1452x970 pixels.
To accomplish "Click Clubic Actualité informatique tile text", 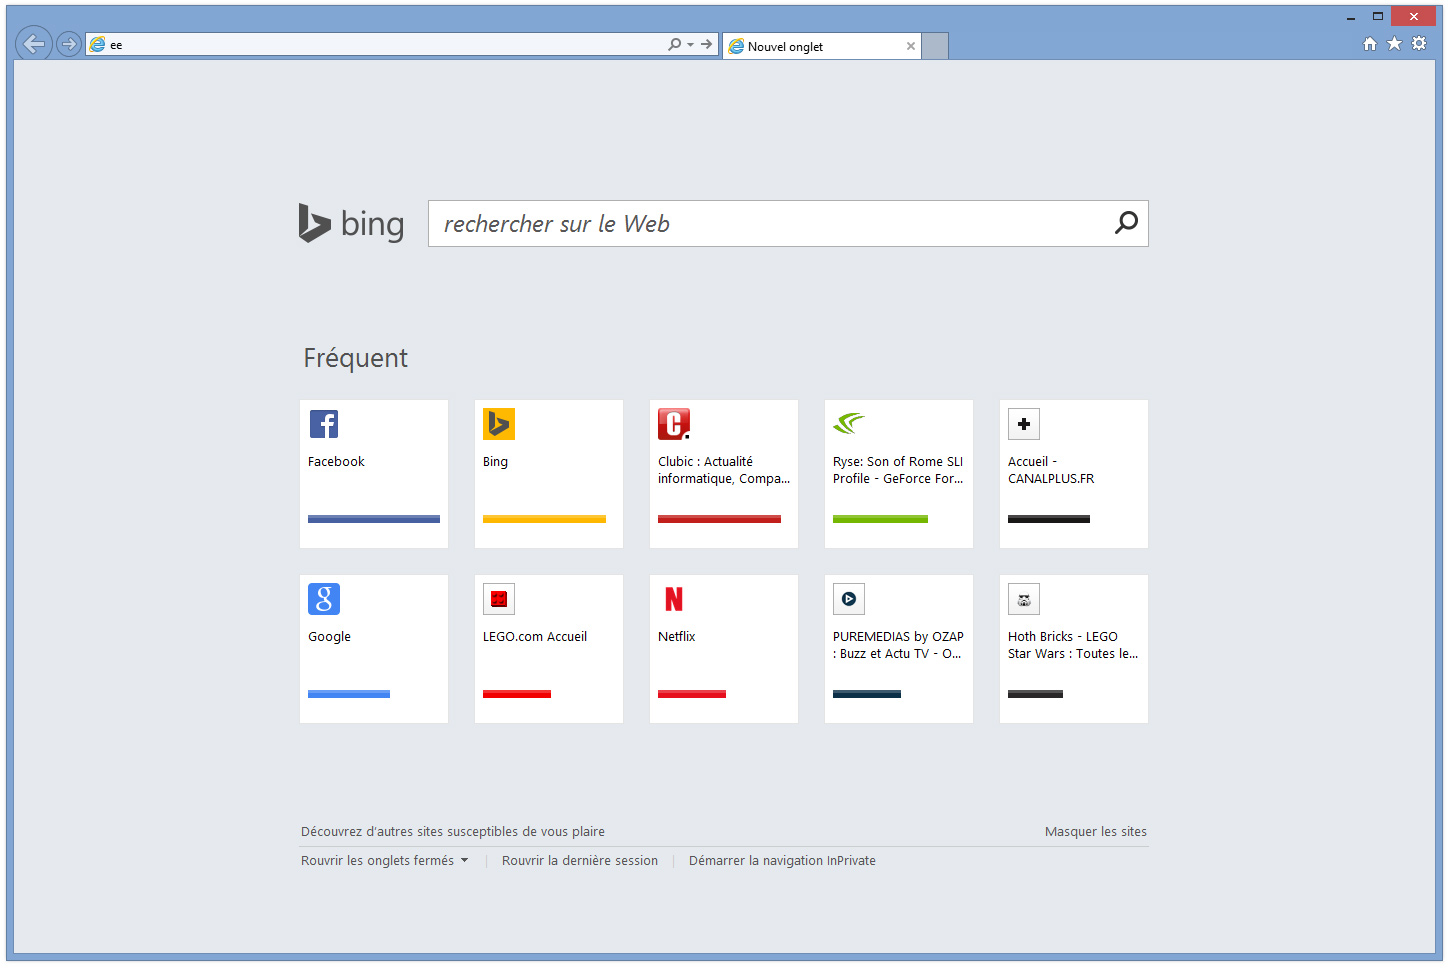I will click(724, 470).
